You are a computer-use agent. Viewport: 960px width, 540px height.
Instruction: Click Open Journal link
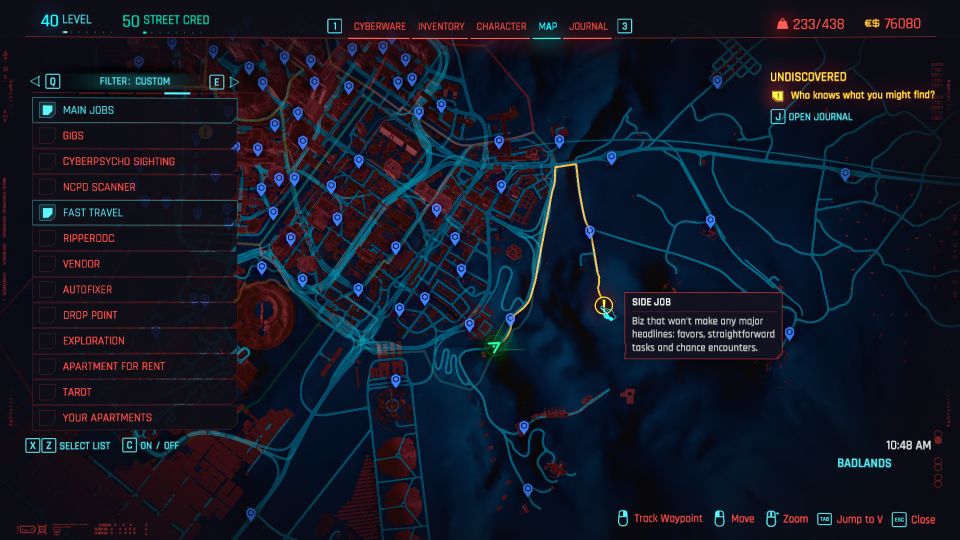[820, 117]
